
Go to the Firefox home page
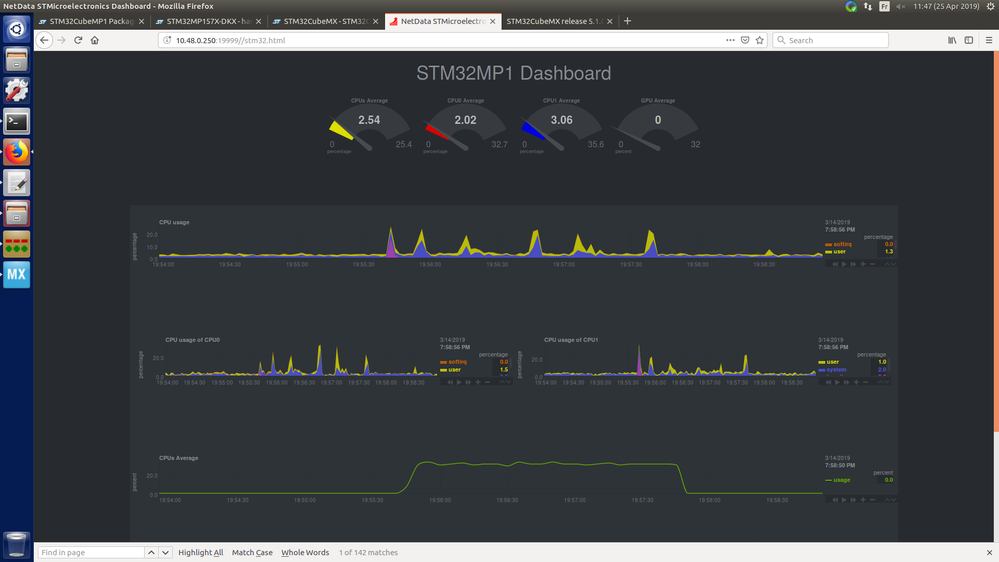pos(94,40)
